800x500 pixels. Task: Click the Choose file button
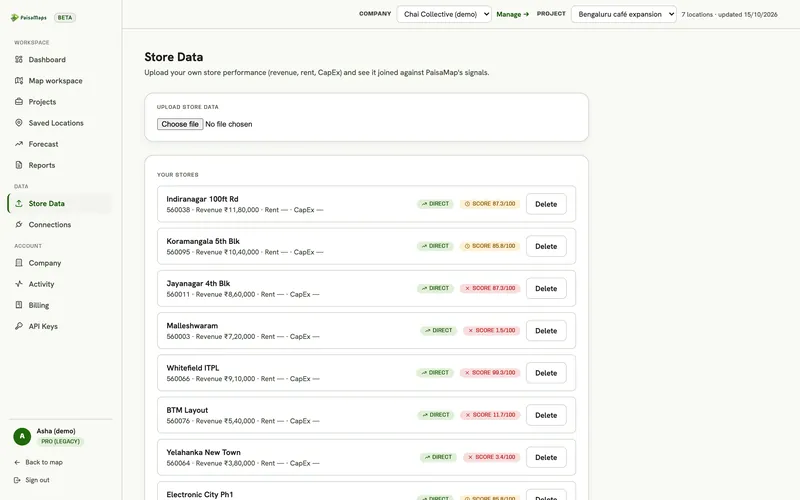coord(180,124)
